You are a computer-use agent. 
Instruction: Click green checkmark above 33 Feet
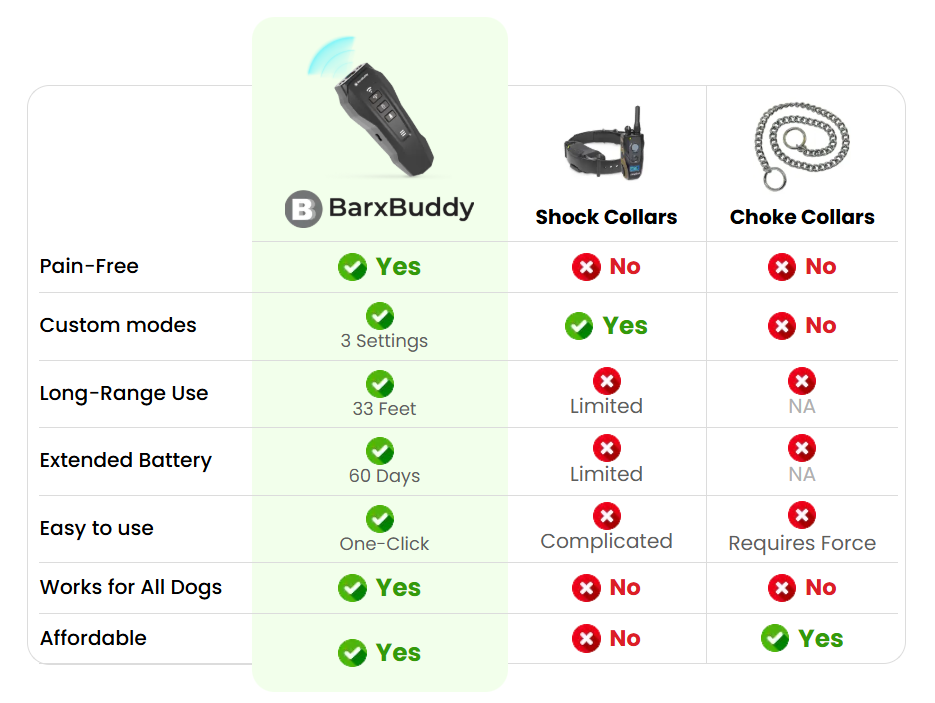380,384
